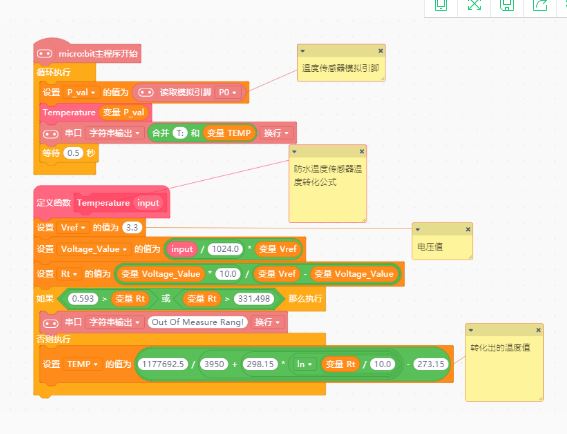The image size is (567, 434).
Task: Collapse the voltage value comment with its arrow
Action: click(x=418, y=229)
